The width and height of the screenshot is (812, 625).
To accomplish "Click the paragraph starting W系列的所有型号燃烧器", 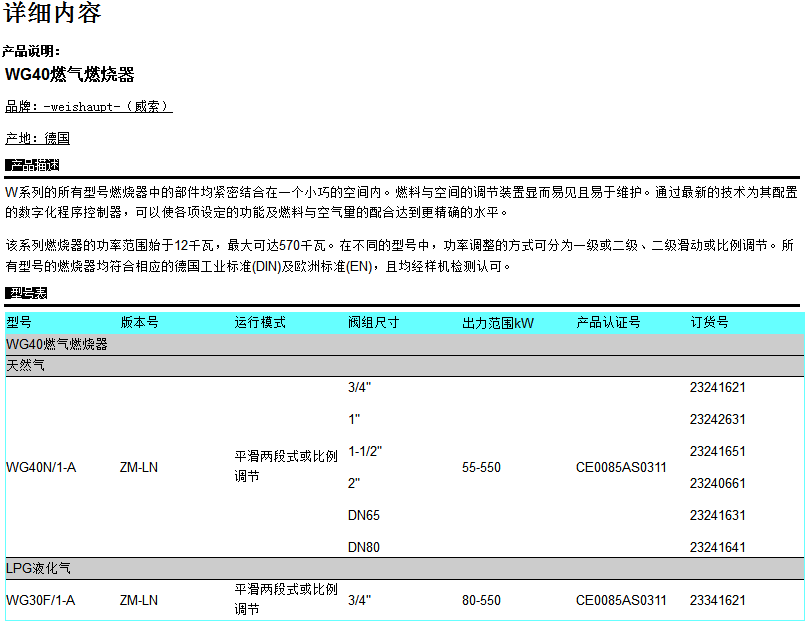I will 401,202.
